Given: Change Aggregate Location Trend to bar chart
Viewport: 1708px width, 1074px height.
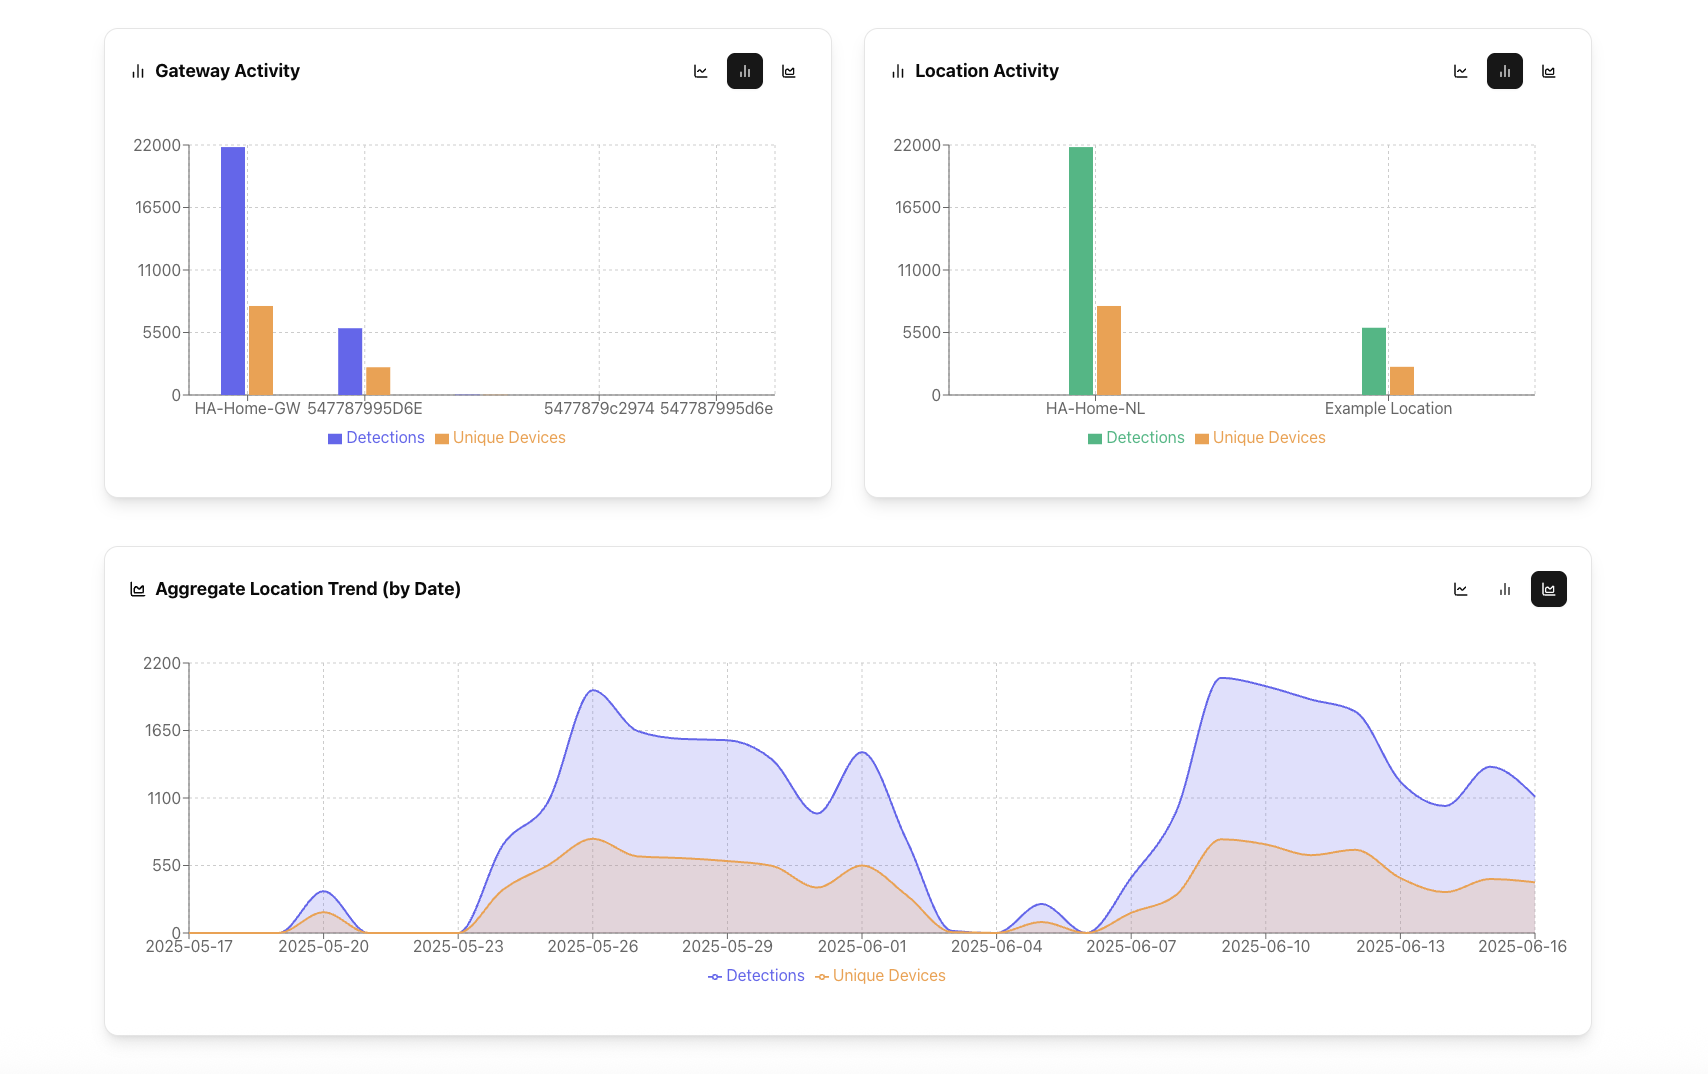Looking at the screenshot, I should [x=1505, y=589].
